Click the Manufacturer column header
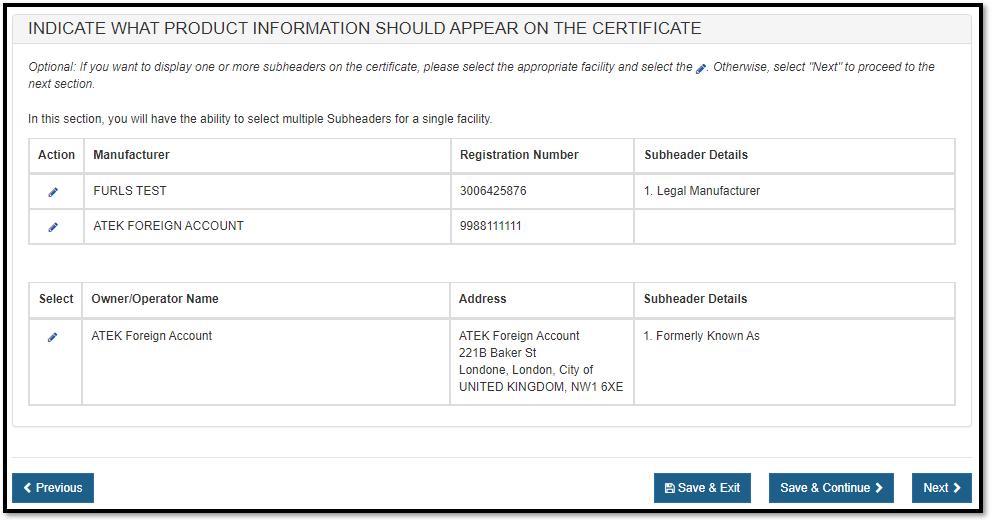 (x=131, y=155)
